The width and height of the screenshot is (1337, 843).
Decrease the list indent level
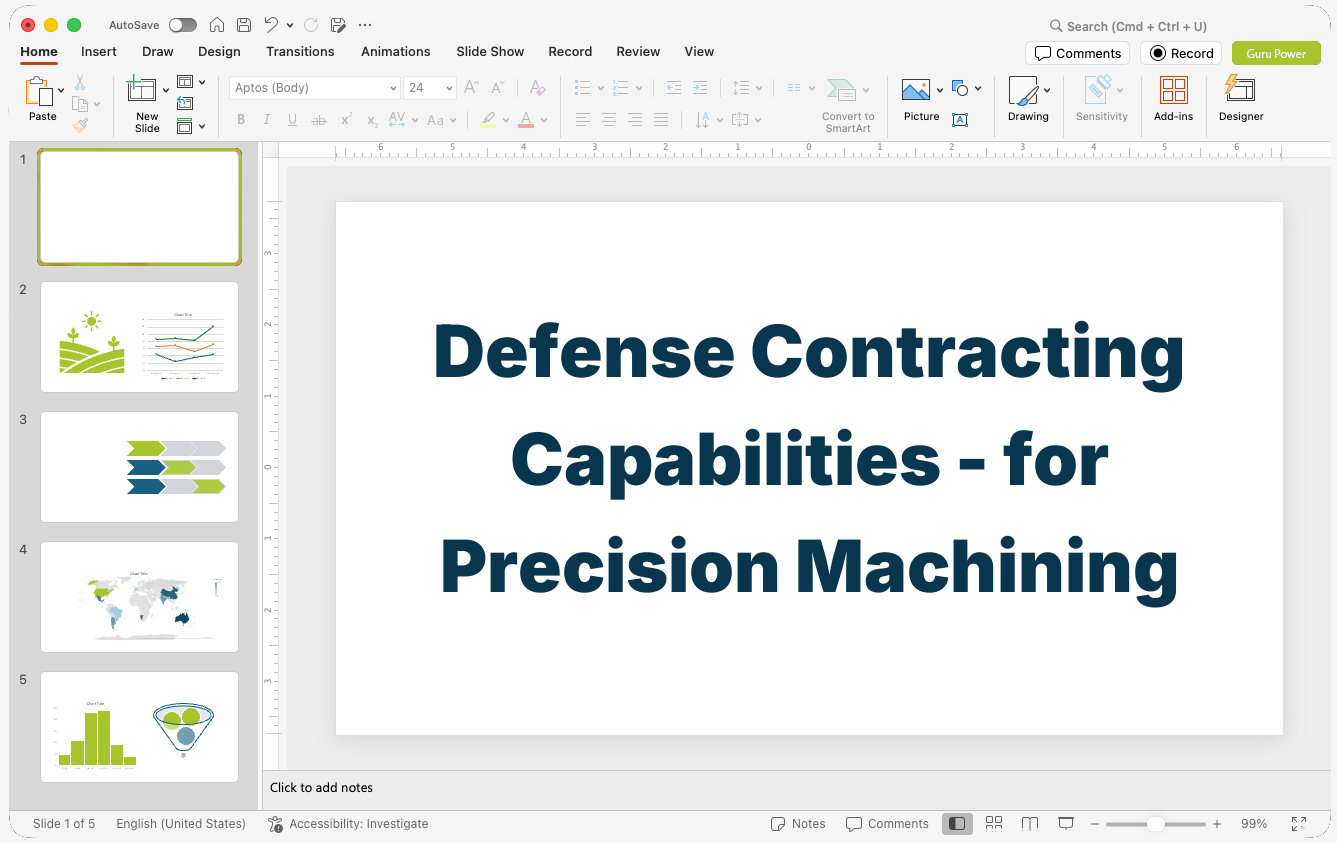click(x=674, y=88)
